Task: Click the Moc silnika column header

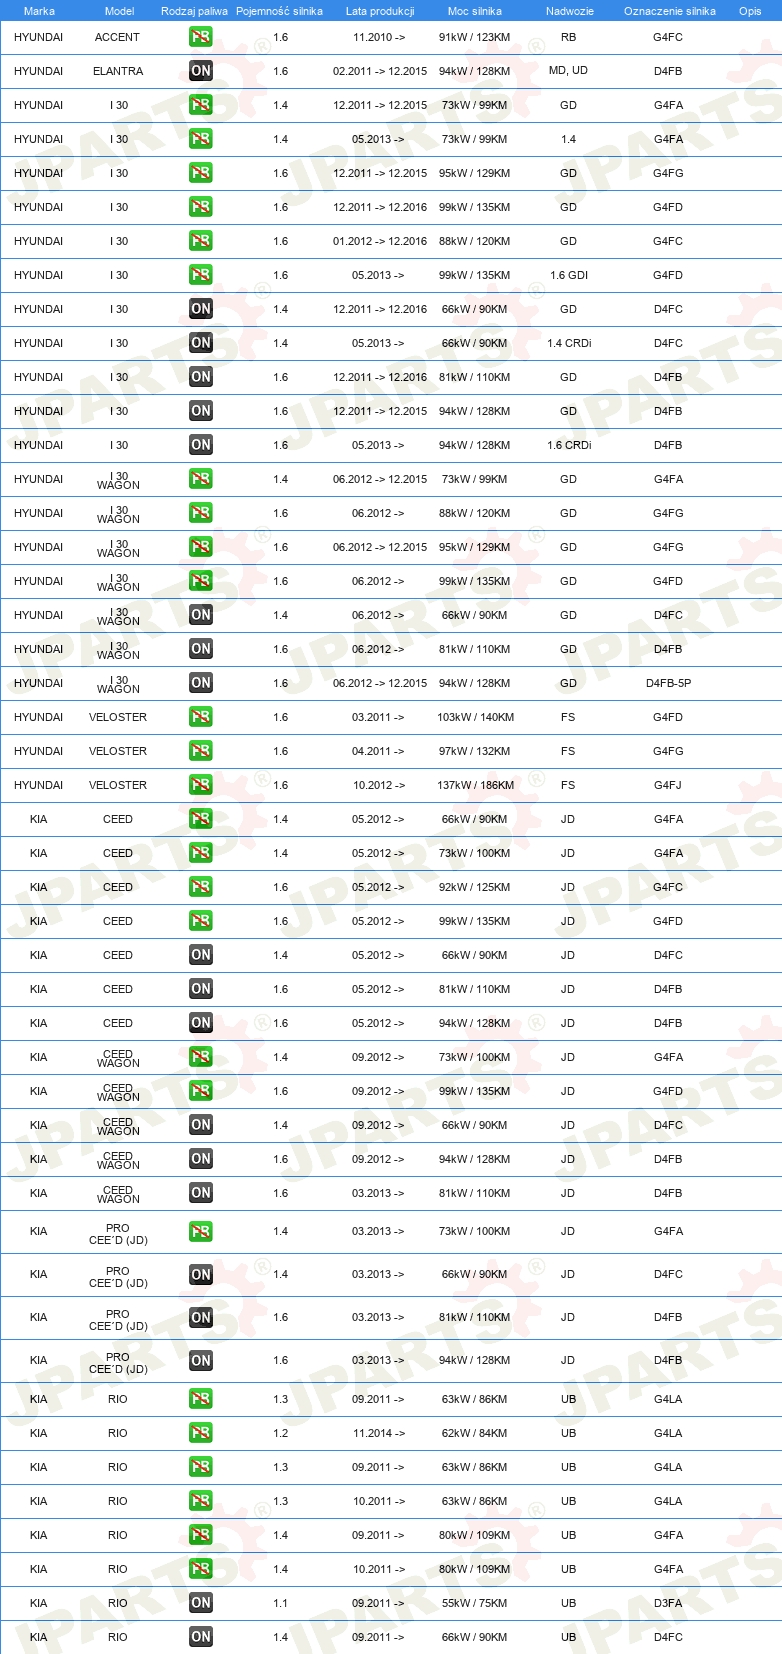Action: 475,11
